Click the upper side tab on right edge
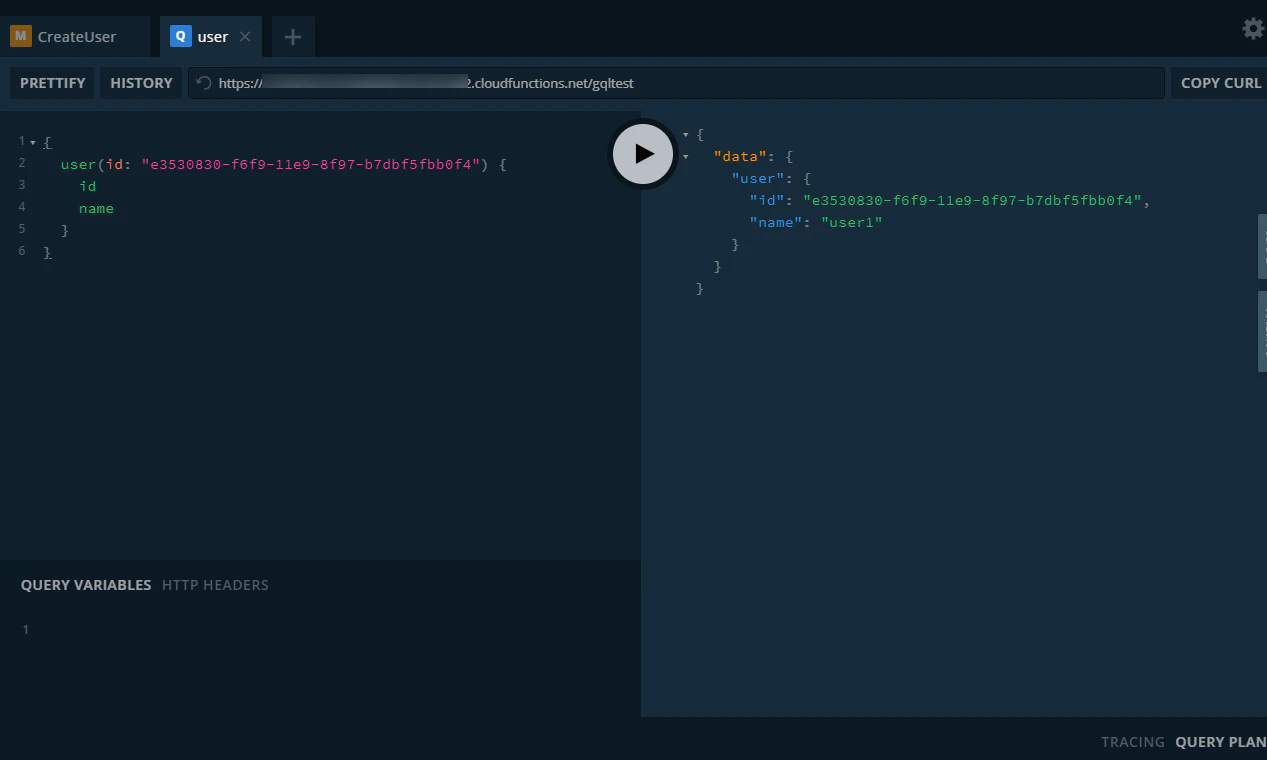Screen dimensions: 1267x760 pos(1262,246)
